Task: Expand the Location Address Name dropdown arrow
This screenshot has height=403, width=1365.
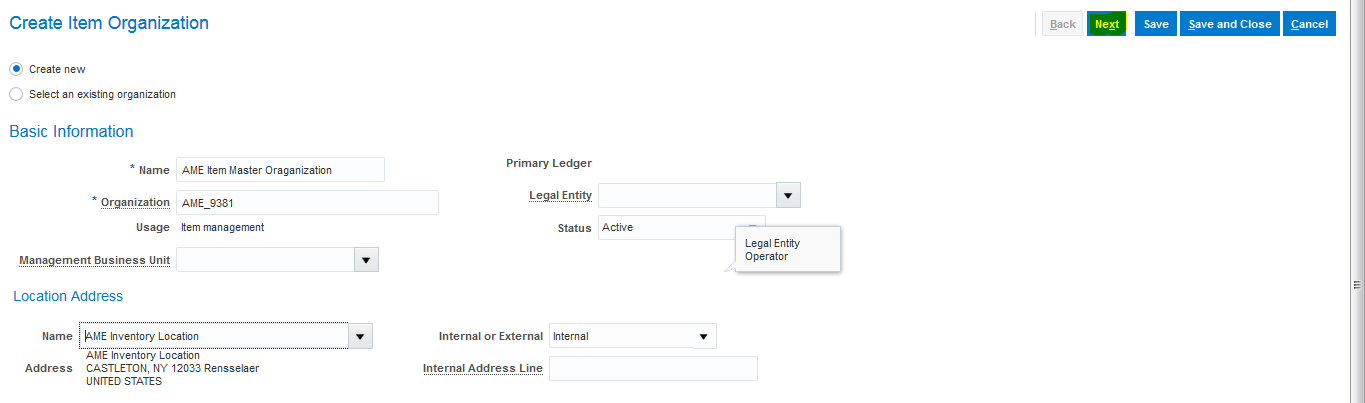Action: [360, 336]
